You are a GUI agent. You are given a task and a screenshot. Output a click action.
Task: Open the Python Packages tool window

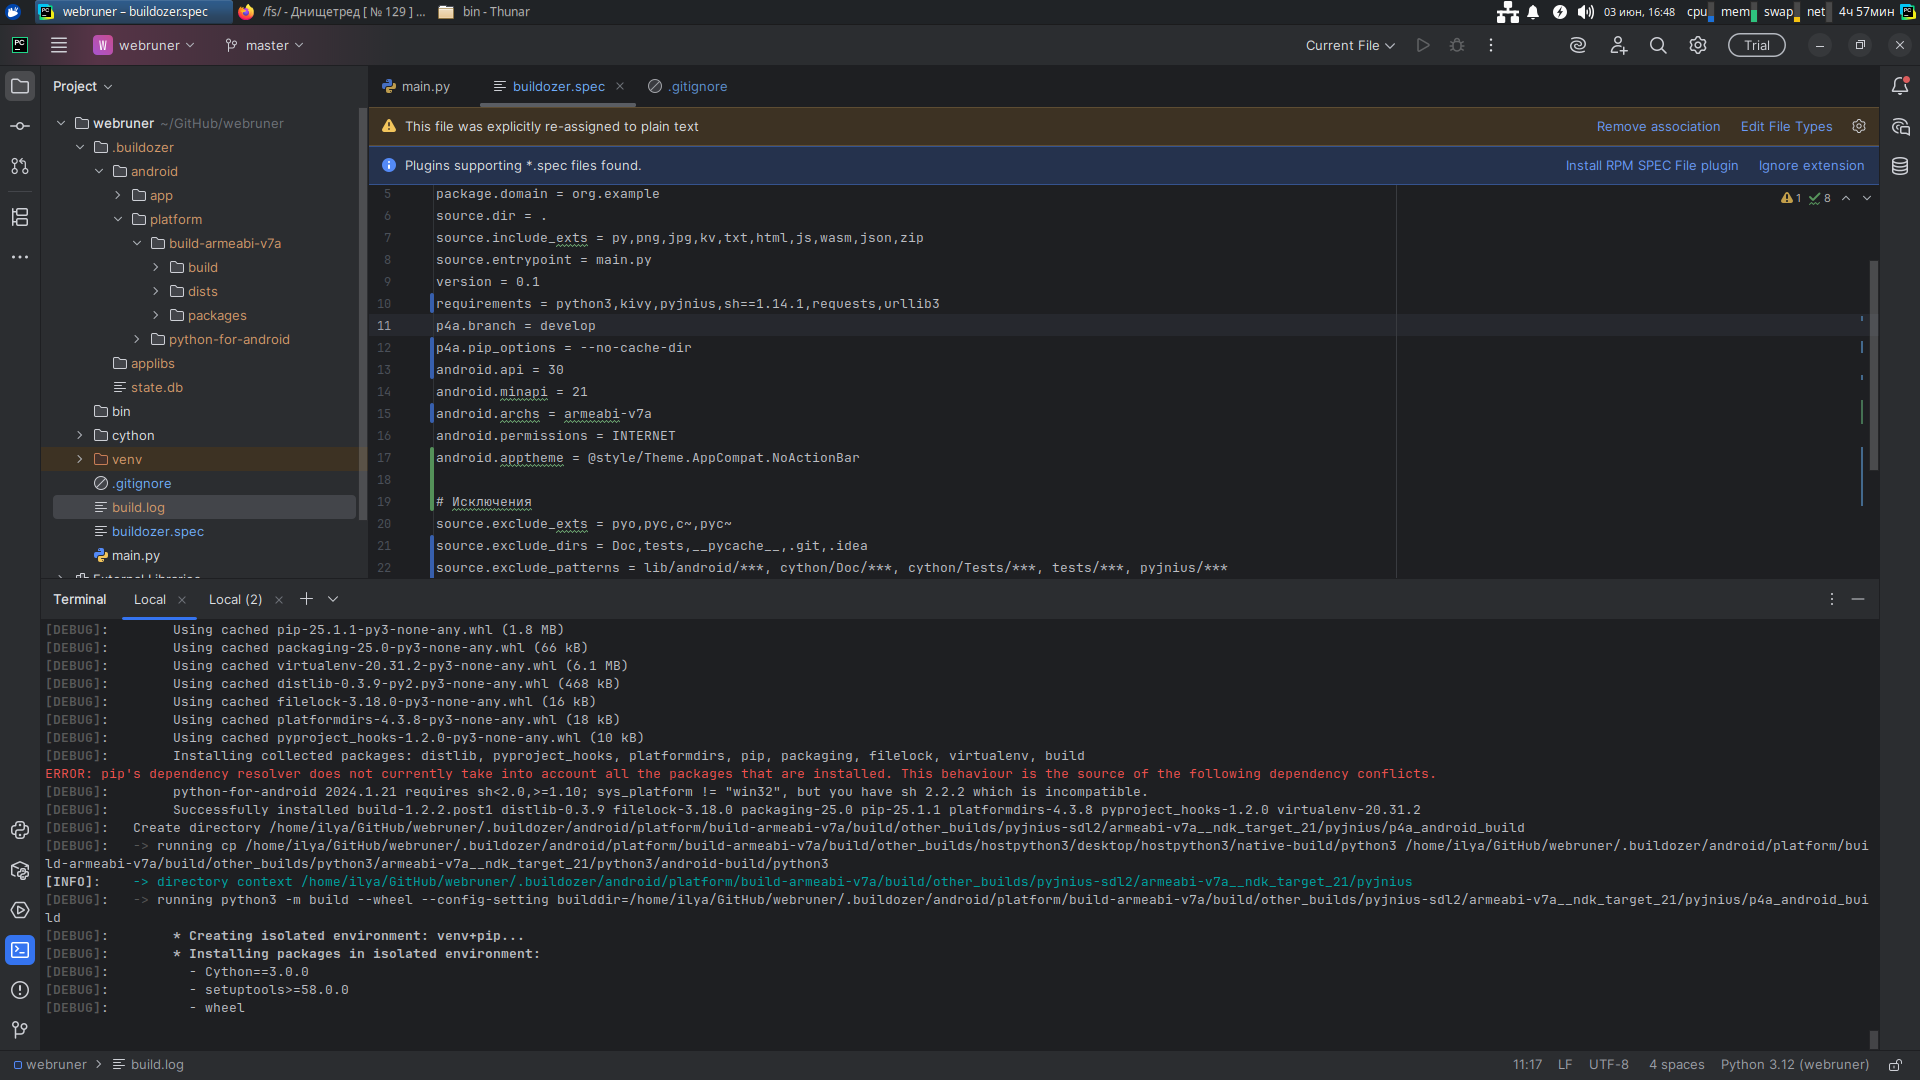click(x=20, y=870)
